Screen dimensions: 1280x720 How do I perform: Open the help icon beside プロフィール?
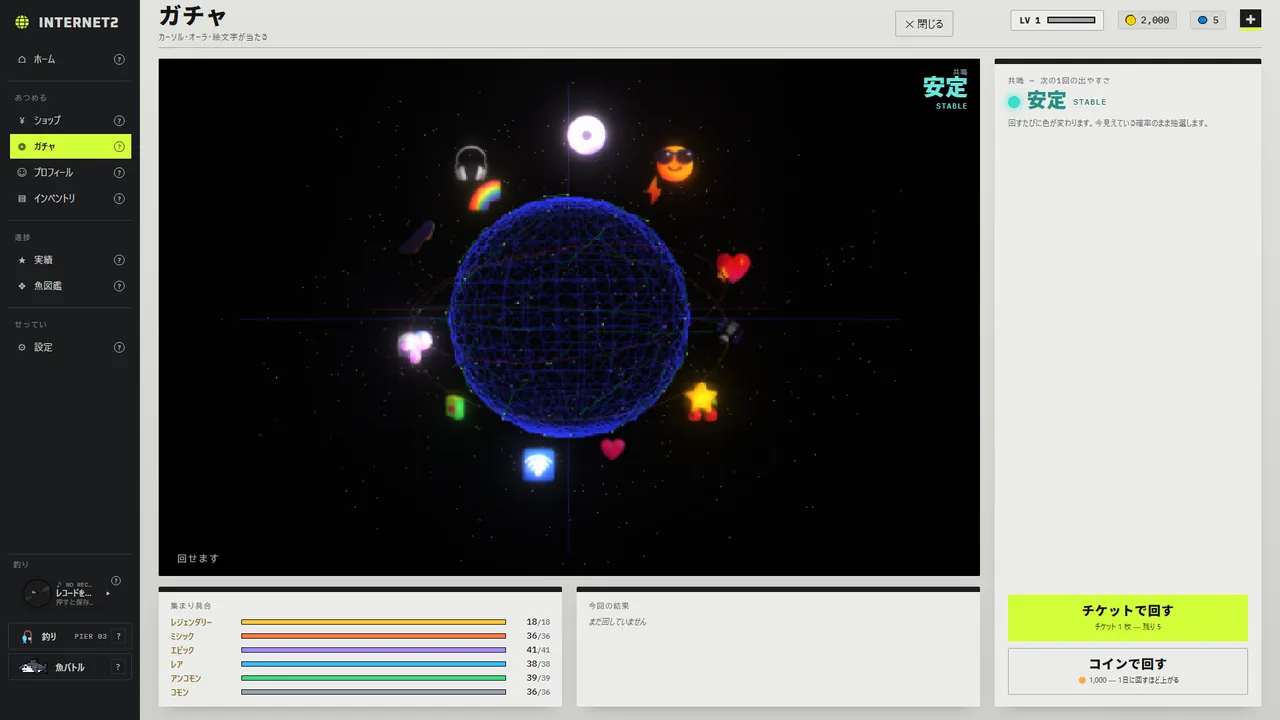pos(119,172)
